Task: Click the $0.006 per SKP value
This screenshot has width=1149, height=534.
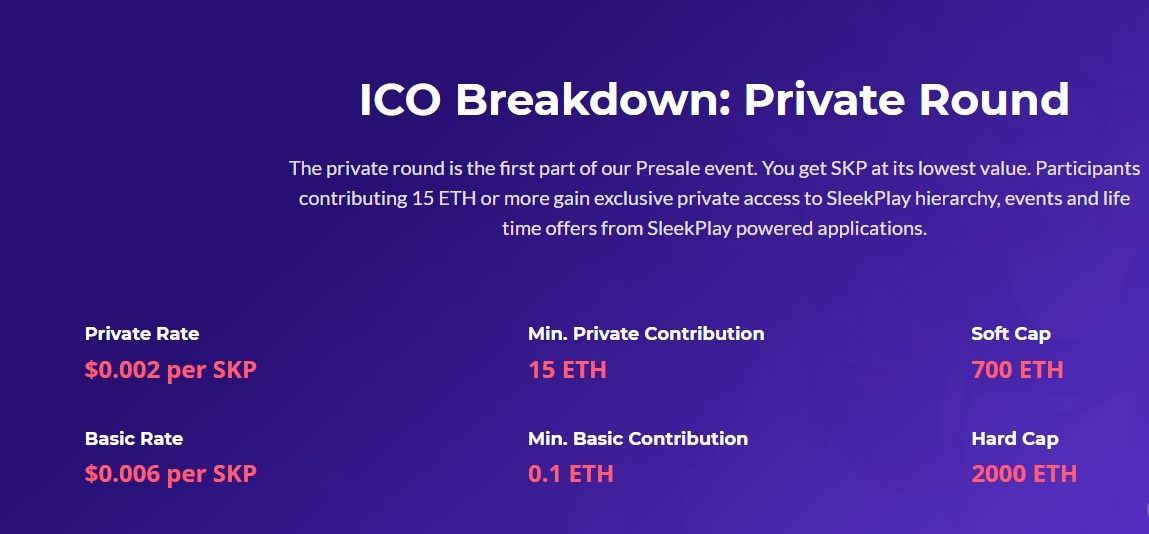Action: coord(171,474)
